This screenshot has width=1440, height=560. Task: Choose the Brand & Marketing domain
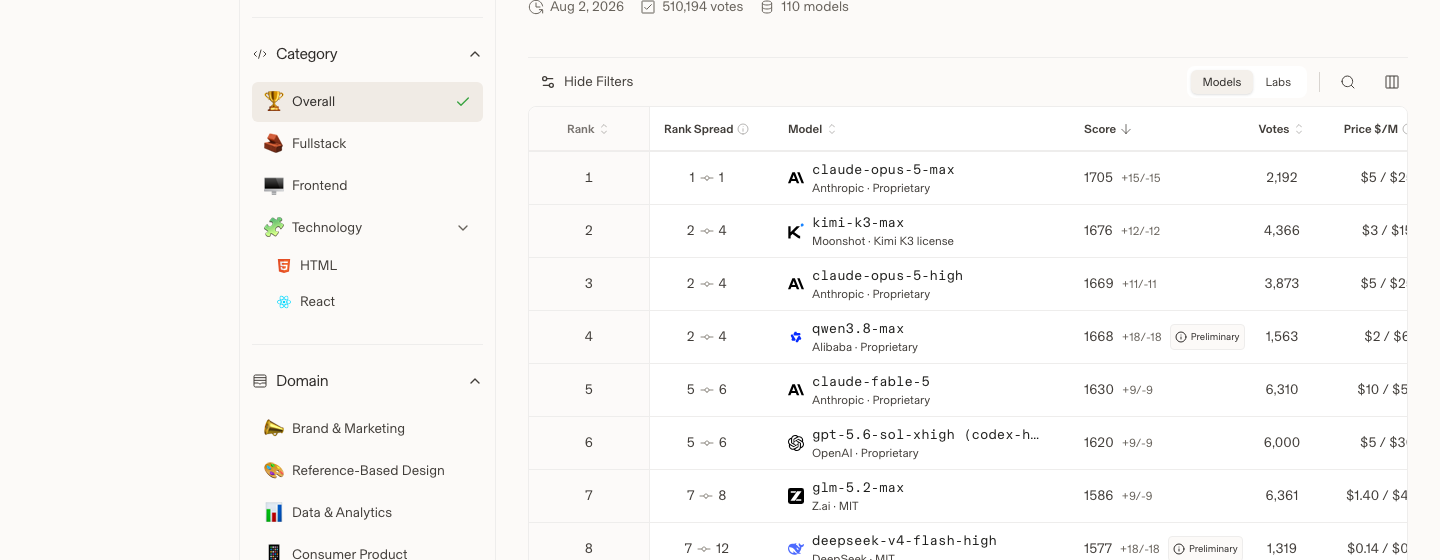point(367,428)
